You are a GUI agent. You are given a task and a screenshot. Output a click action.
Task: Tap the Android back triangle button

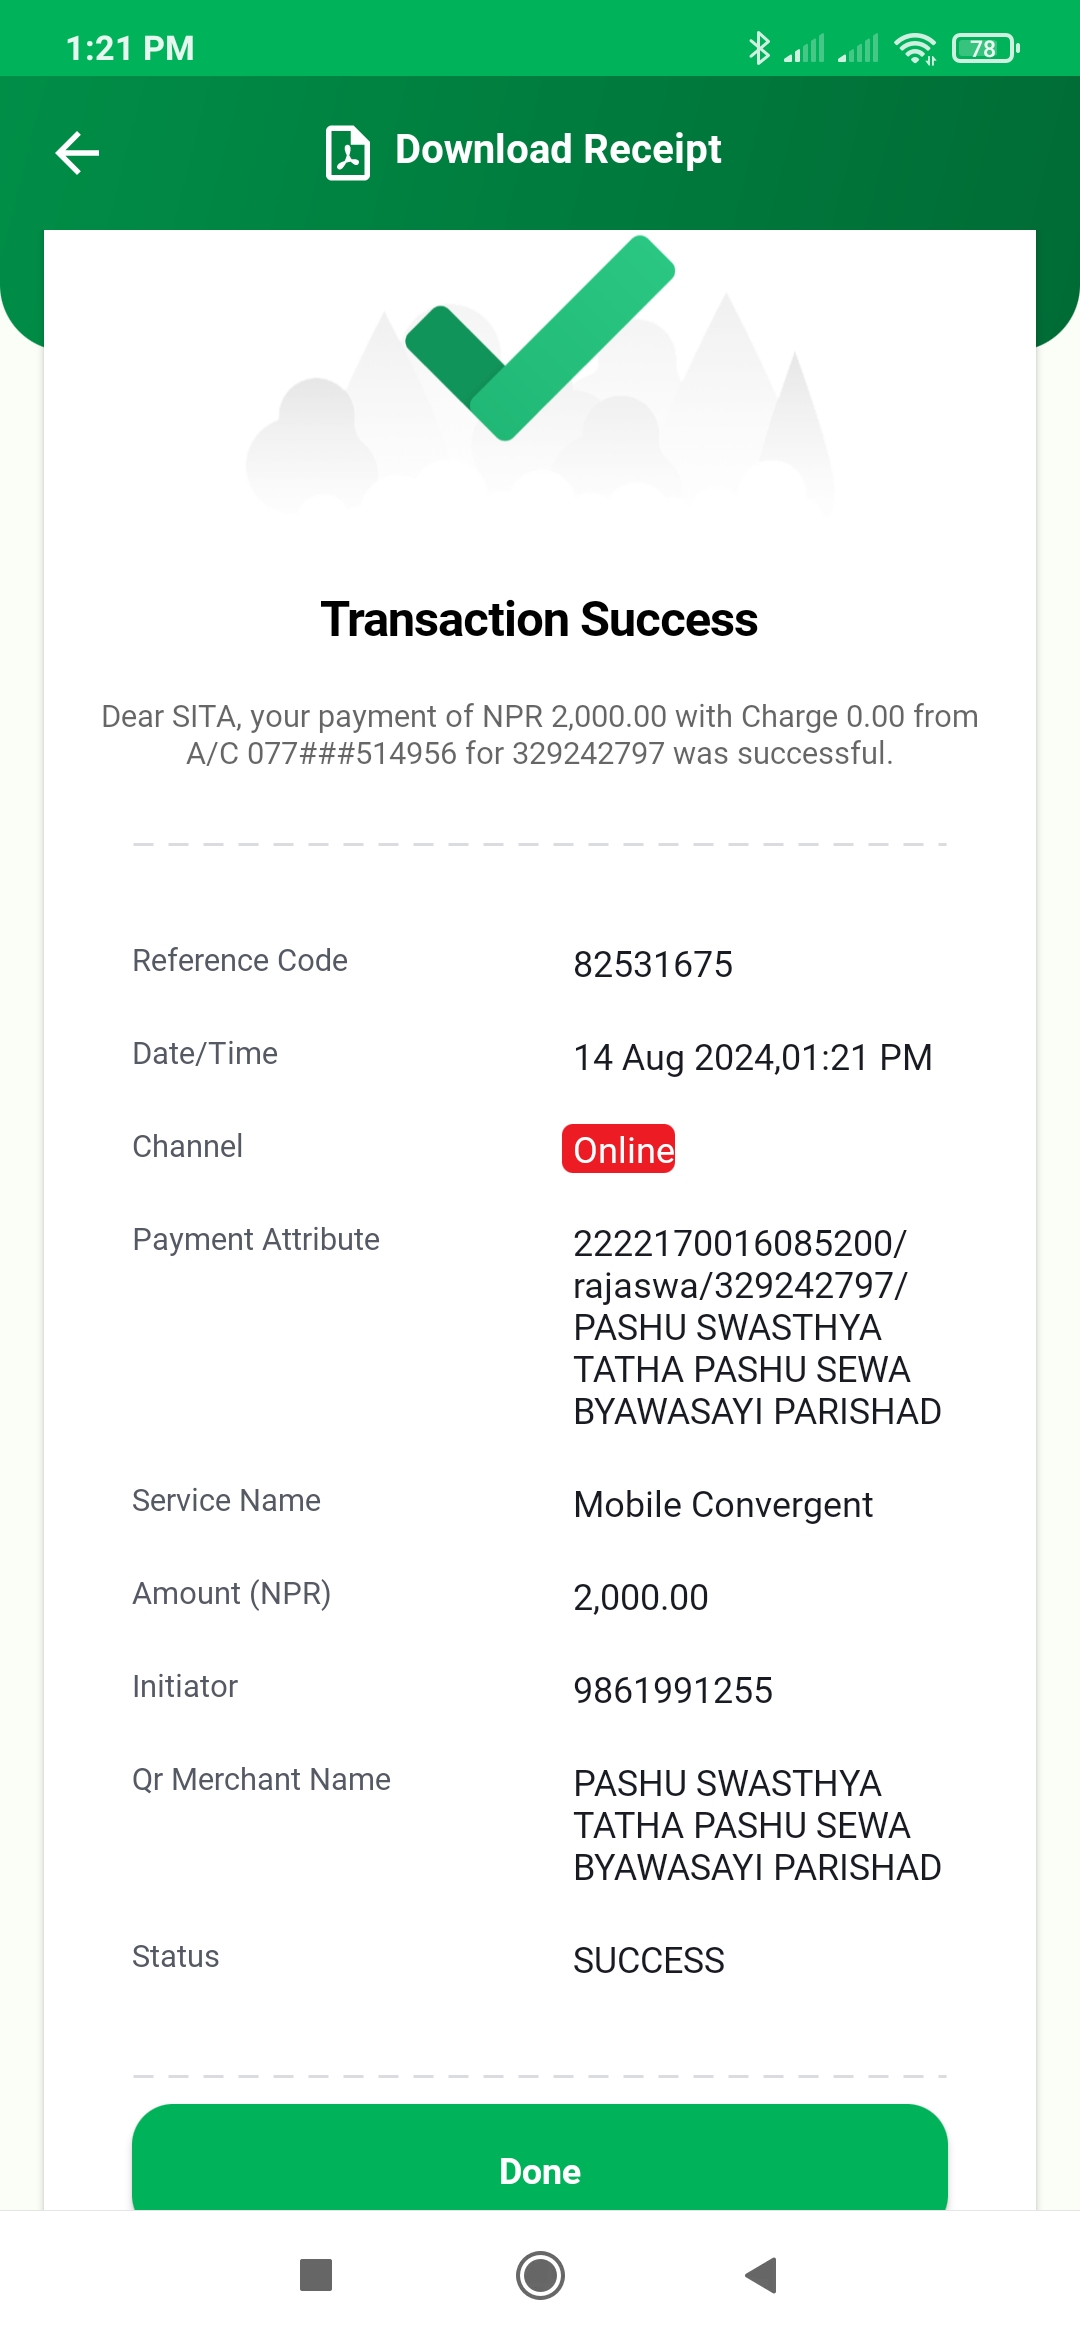(761, 2275)
